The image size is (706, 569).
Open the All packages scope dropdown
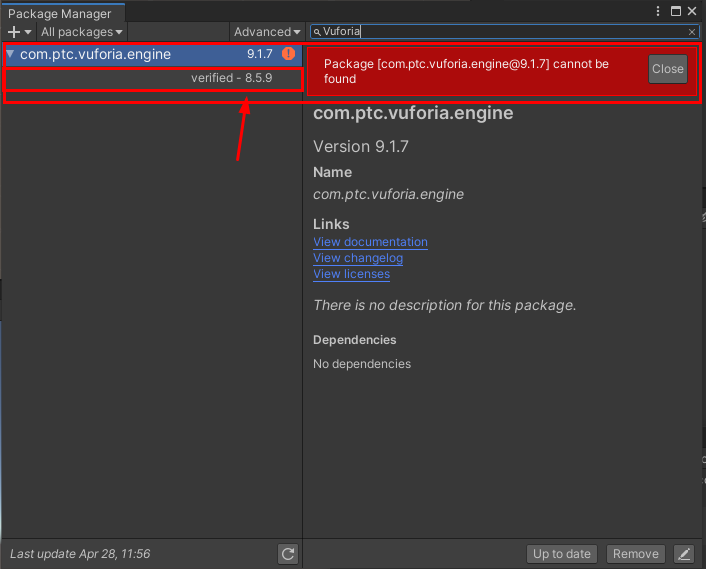point(81,32)
